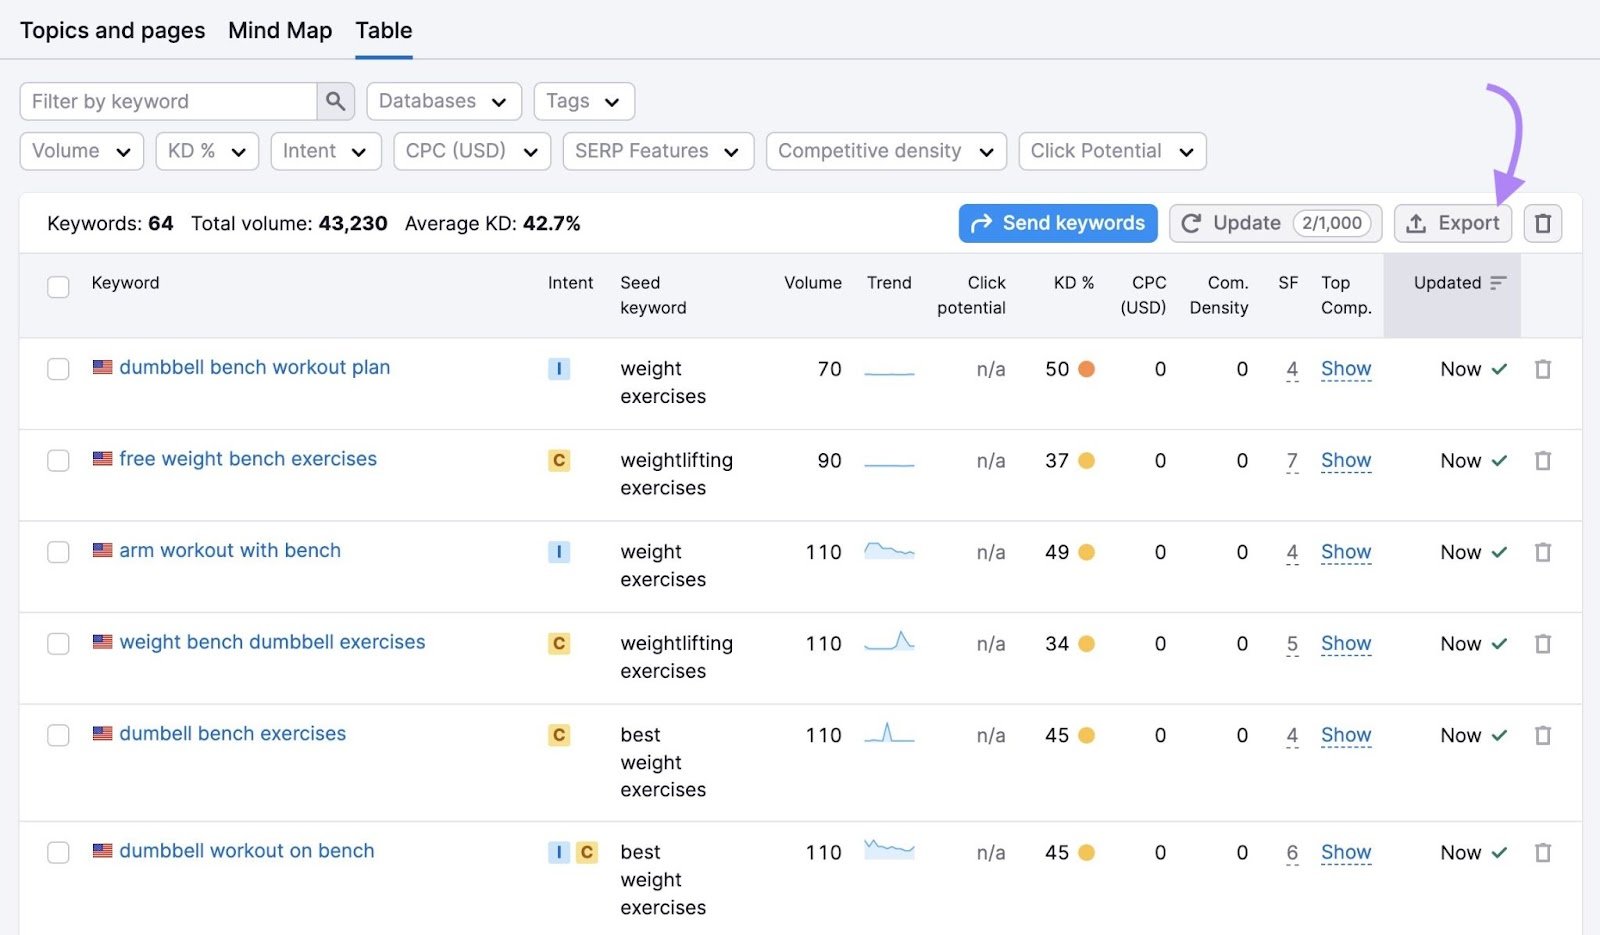Click the sort icon in the Updated column header
1600x935 pixels.
[1497, 283]
